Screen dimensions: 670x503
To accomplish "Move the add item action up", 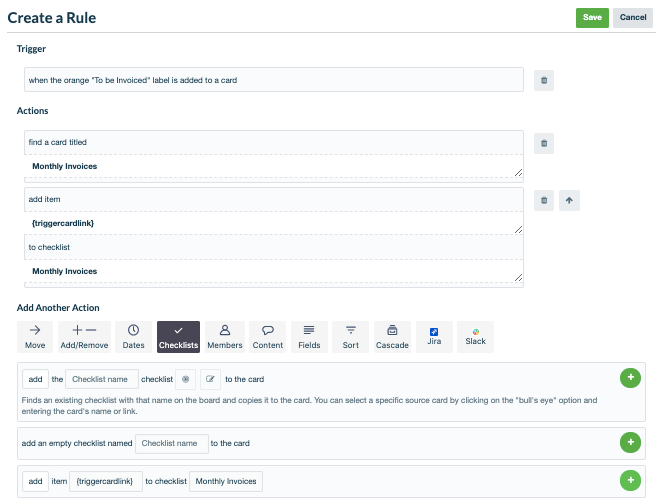I will click(569, 200).
